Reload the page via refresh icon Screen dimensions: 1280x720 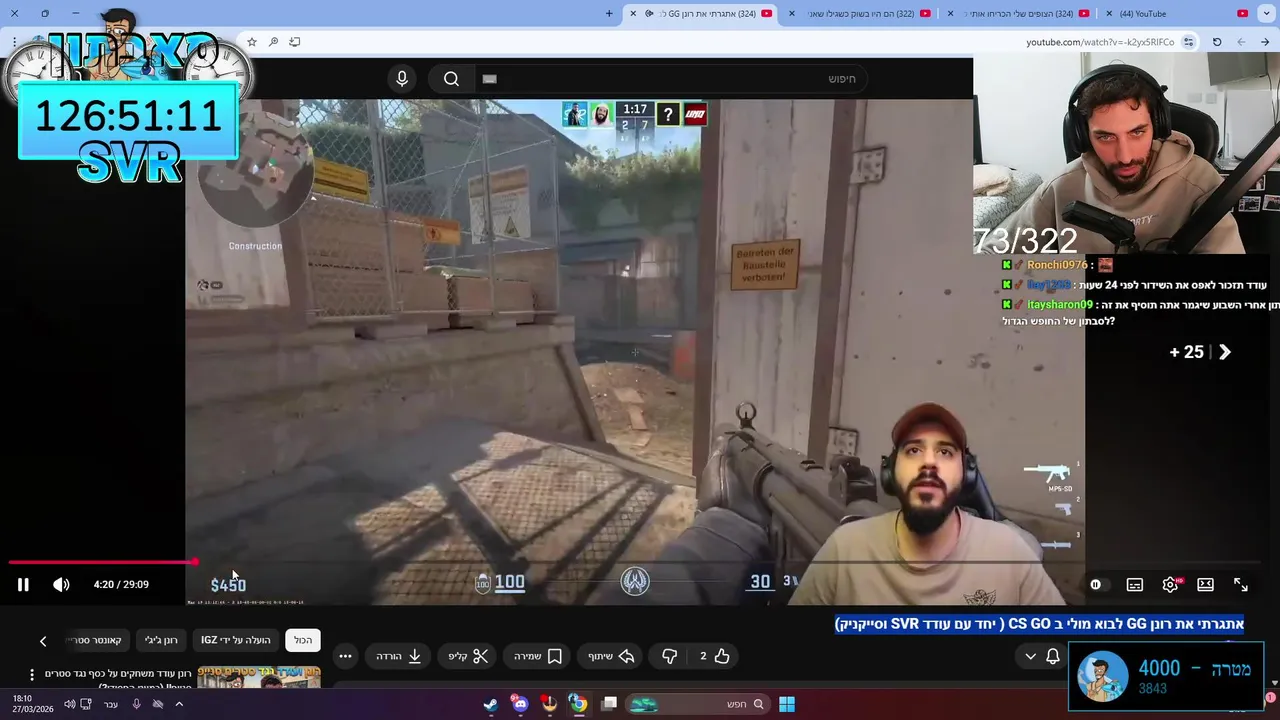[1217, 42]
